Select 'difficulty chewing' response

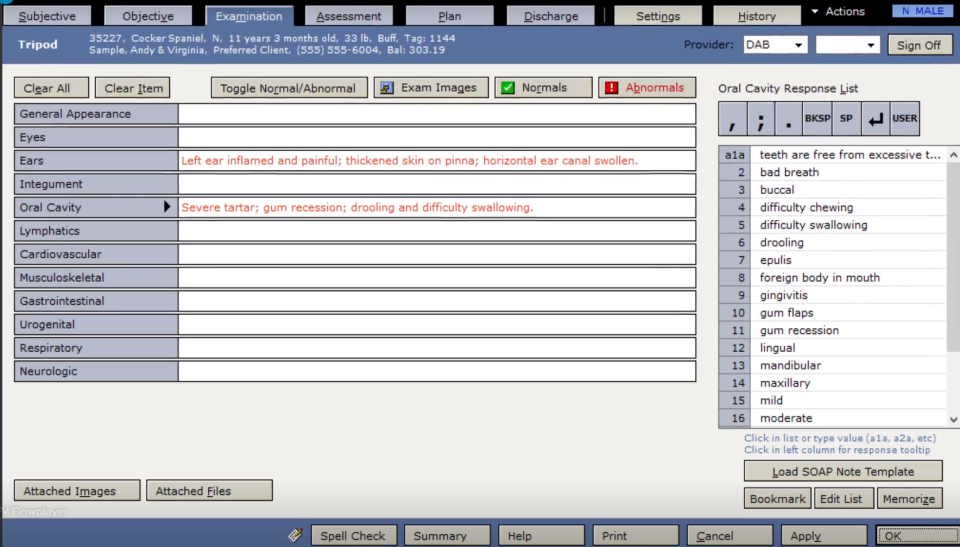click(849, 207)
